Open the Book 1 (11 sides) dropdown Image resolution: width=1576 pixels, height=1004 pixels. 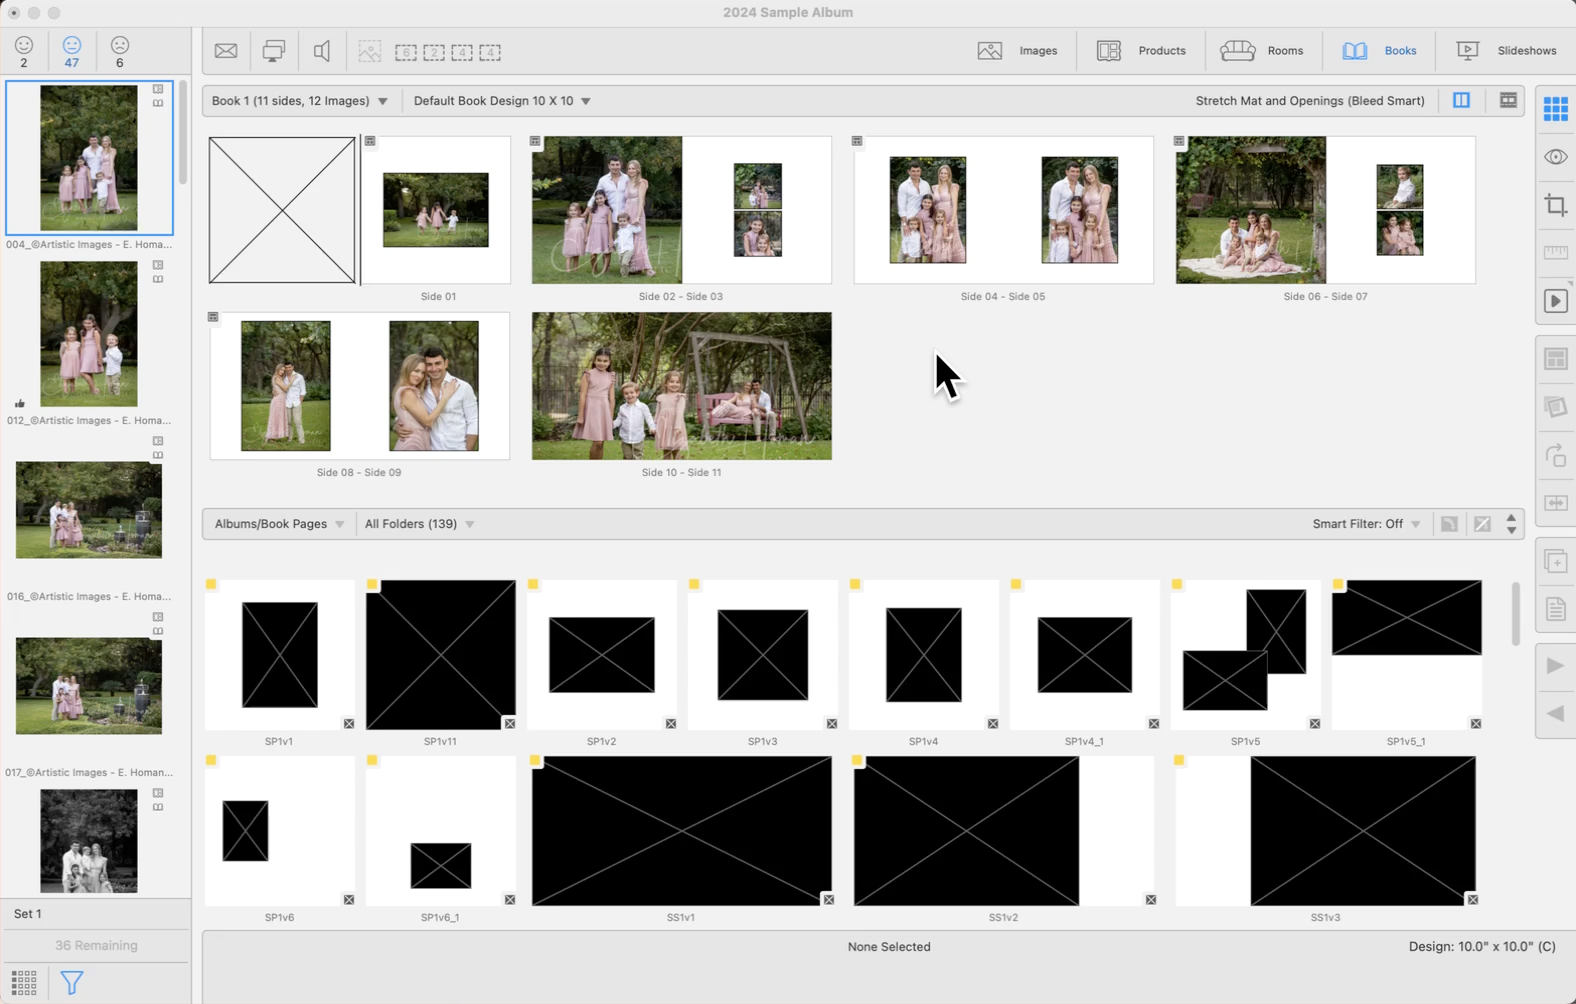click(x=299, y=101)
